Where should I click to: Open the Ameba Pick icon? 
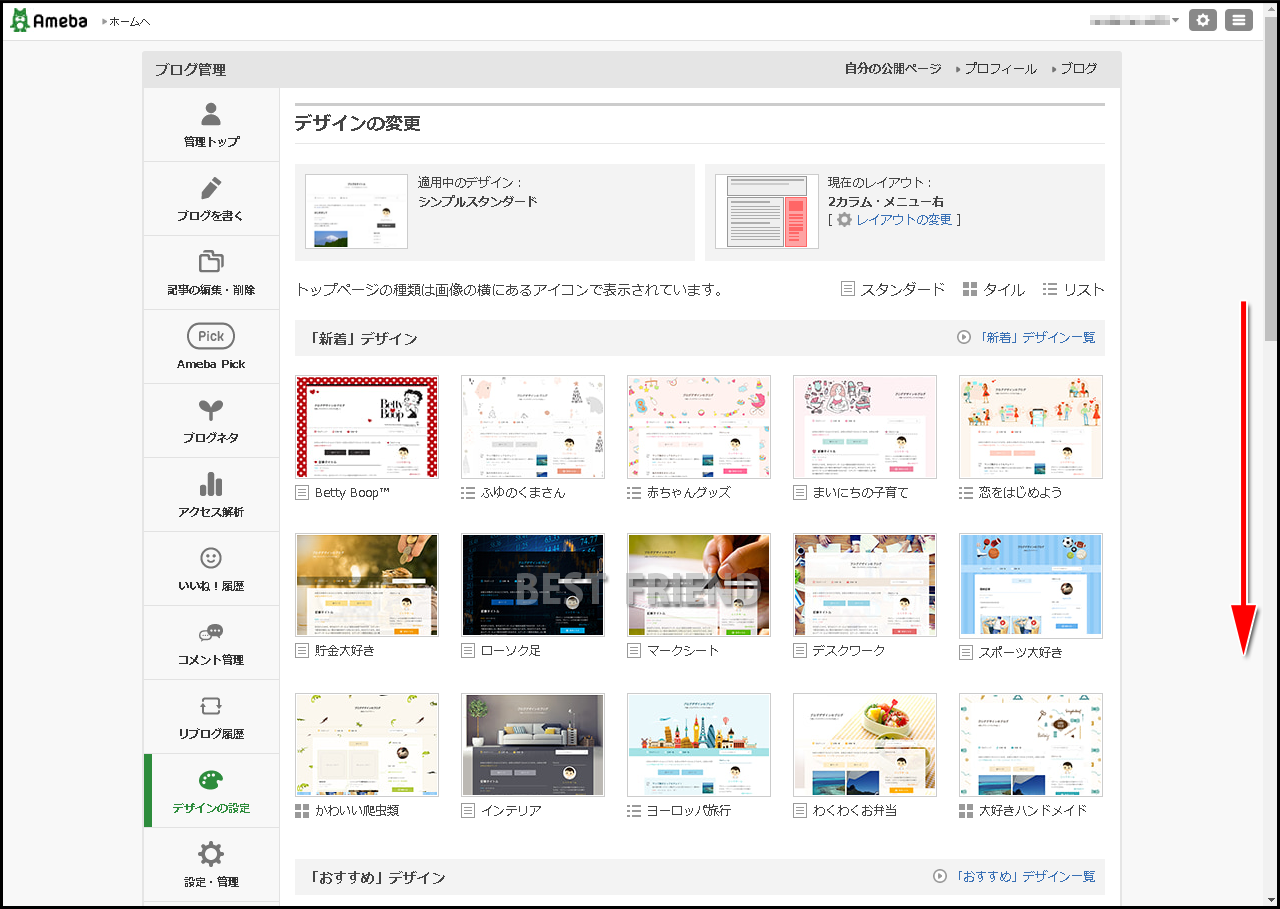point(211,336)
